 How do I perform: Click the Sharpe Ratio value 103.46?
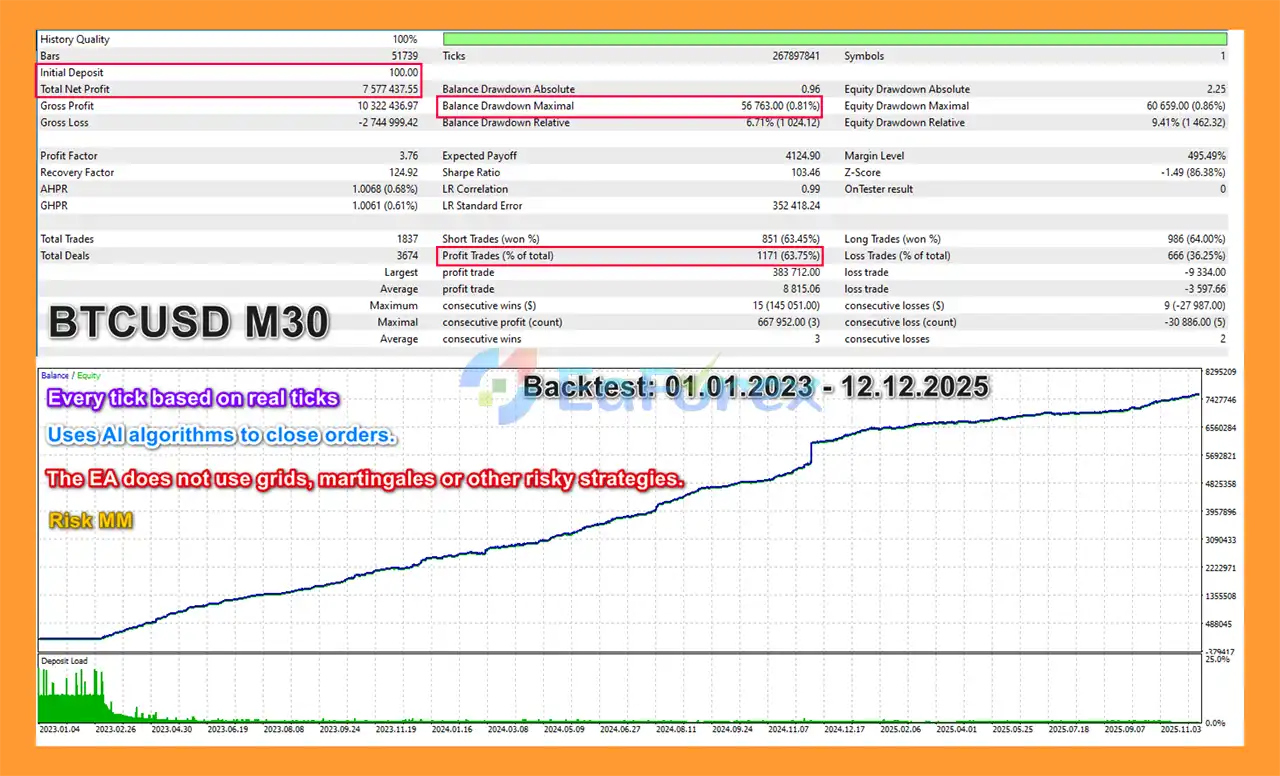[803, 173]
